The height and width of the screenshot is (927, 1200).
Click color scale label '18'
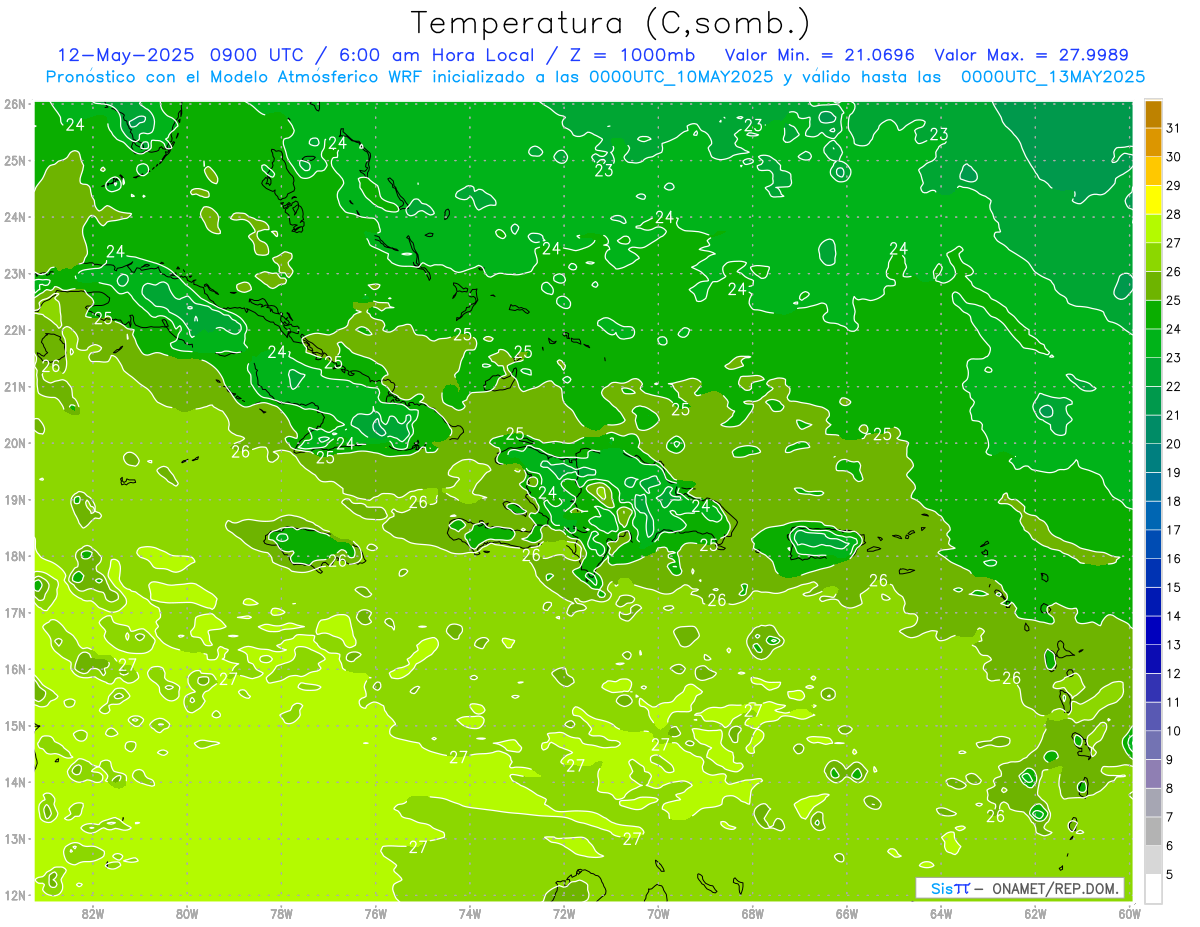pos(1173,501)
